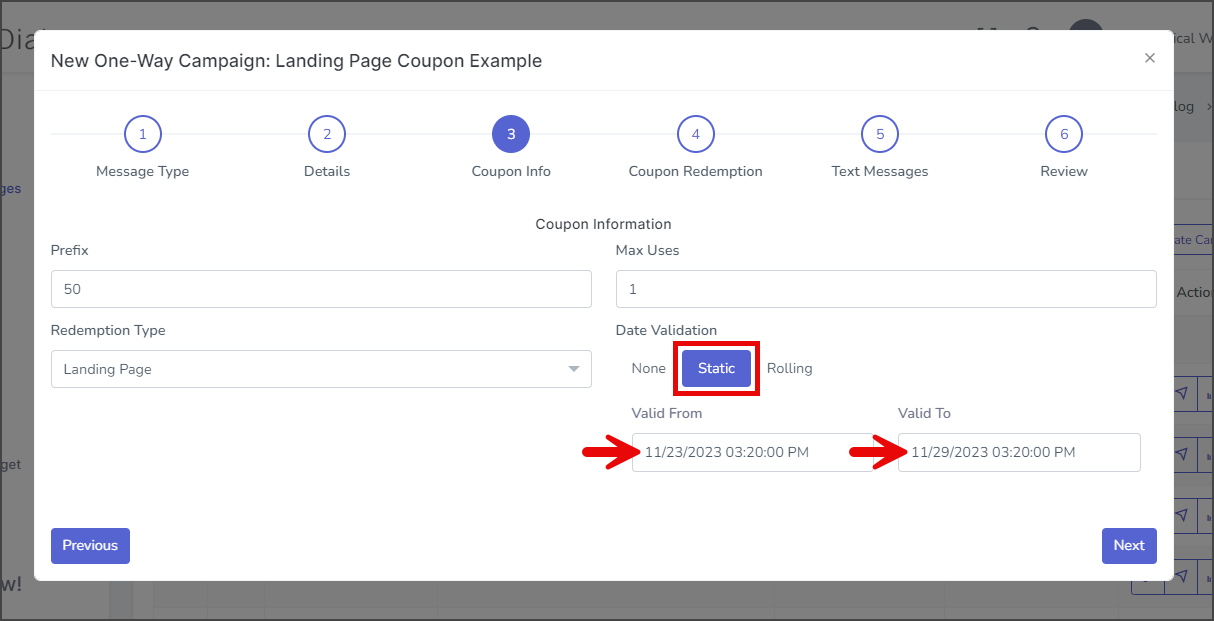The image size is (1214, 621).
Task: Open step 6 Review
Action: (x=1064, y=134)
